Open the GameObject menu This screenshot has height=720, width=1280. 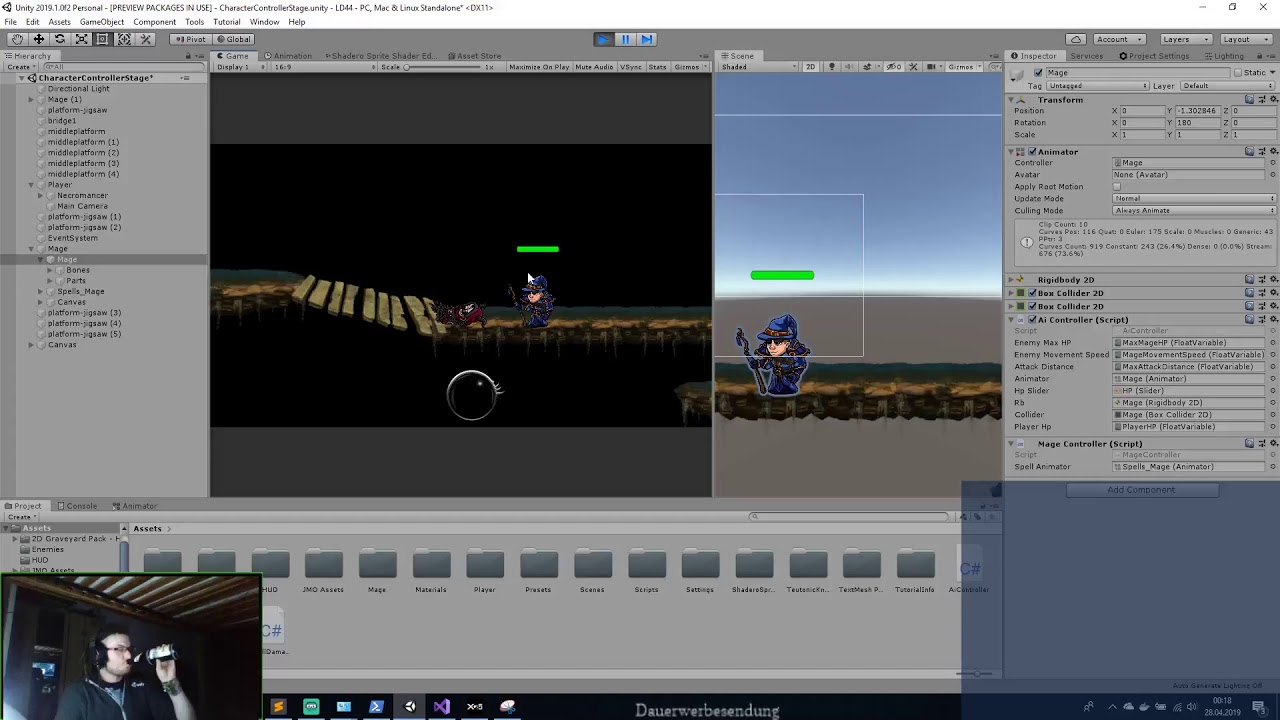(102, 22)
